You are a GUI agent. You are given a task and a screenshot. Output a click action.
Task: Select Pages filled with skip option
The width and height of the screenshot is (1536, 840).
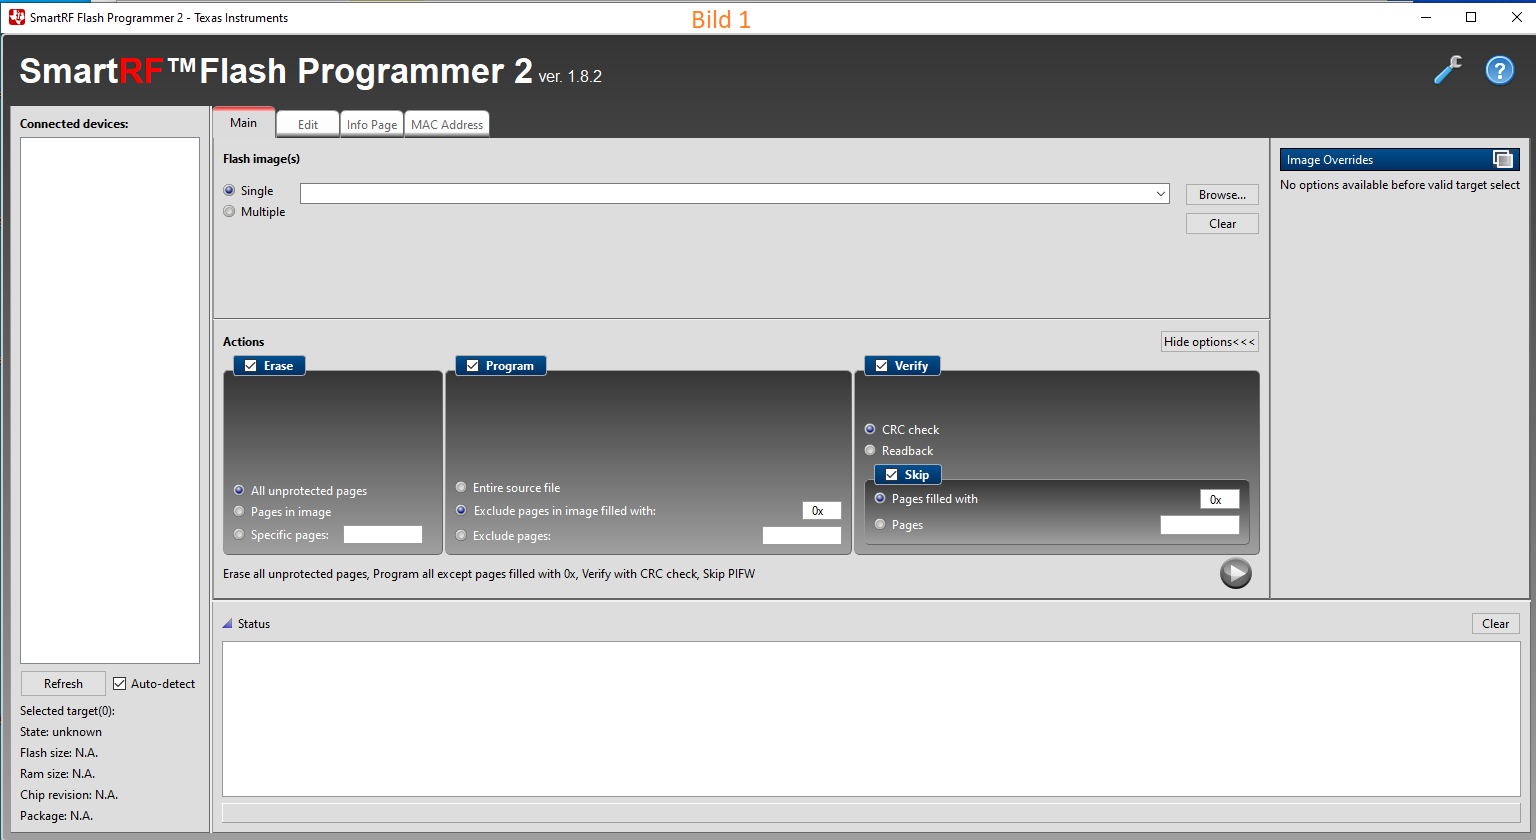pyautogui.click(x=880, y=498)
